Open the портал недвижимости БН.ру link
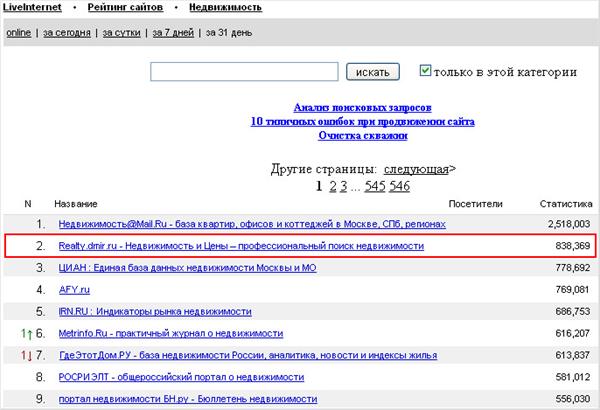Image resolution: width=600 pixels, height=410 pixels. tap(188, 399)
